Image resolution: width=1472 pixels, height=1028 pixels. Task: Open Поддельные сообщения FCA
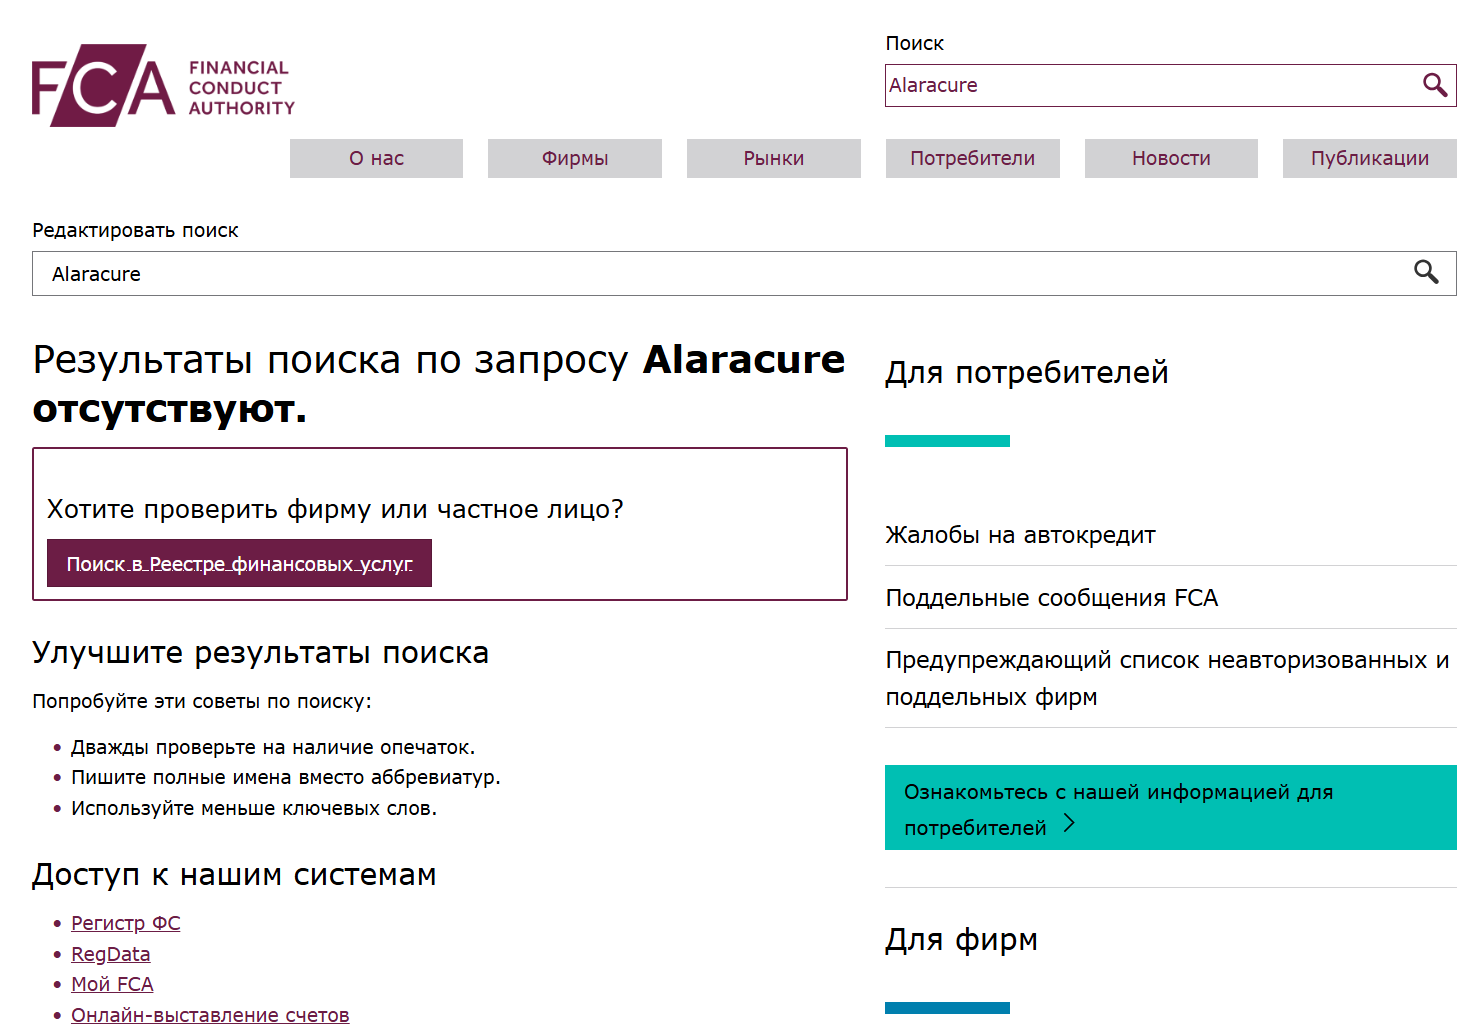(1051, 597)
